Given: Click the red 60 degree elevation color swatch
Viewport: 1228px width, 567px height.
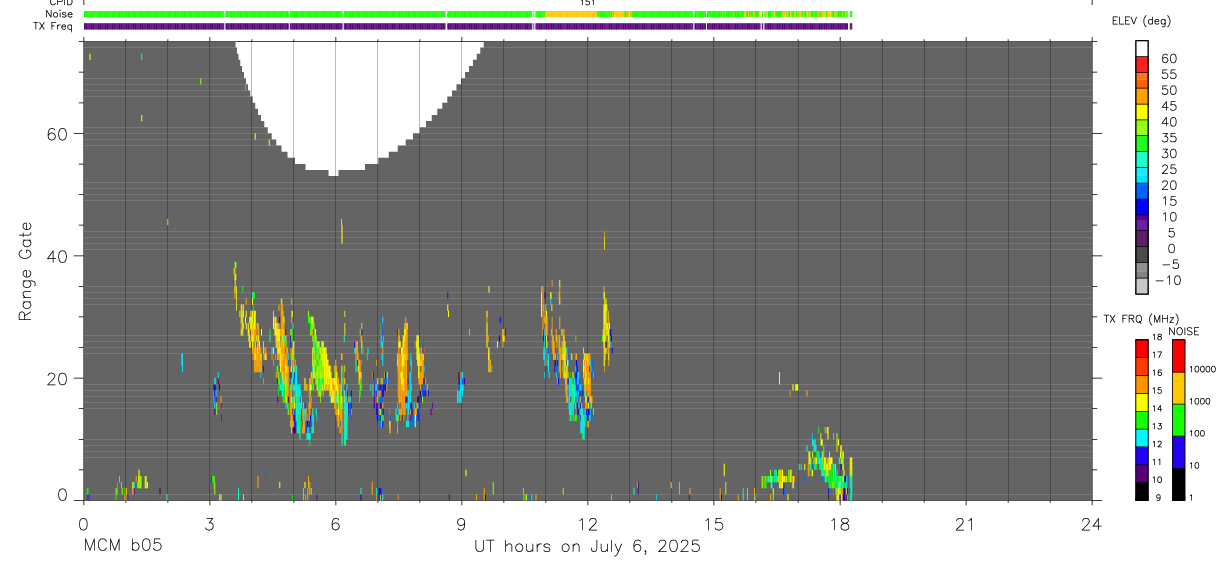Looking at the screenshot, I should click(1142, 66).
